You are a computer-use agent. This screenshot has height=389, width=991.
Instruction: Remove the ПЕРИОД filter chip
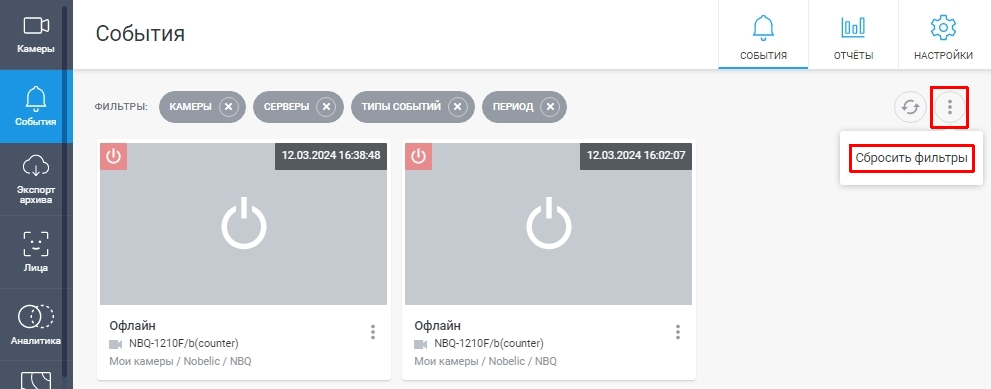550,107
